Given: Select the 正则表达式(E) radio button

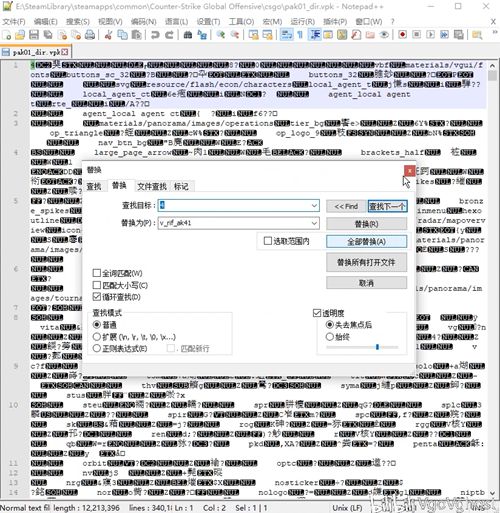Looking at the screenshot, I should tap(97, 348).
